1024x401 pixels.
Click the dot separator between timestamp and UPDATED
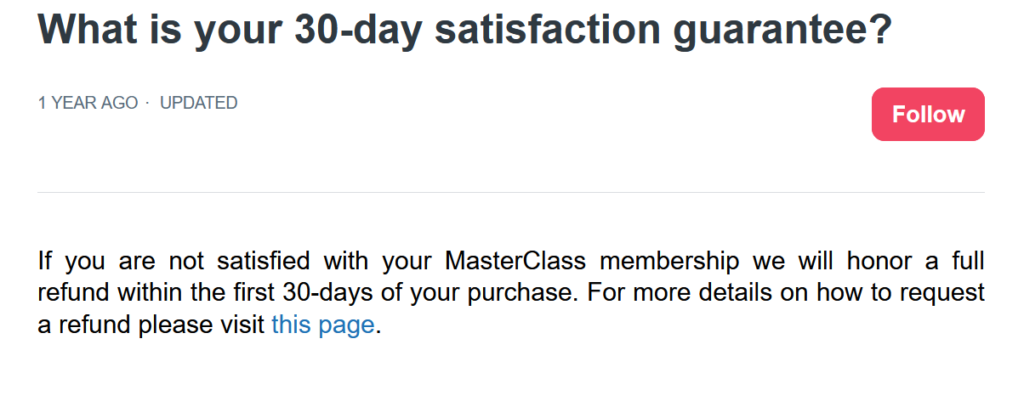pyautogui.click(x=148, y=103)
